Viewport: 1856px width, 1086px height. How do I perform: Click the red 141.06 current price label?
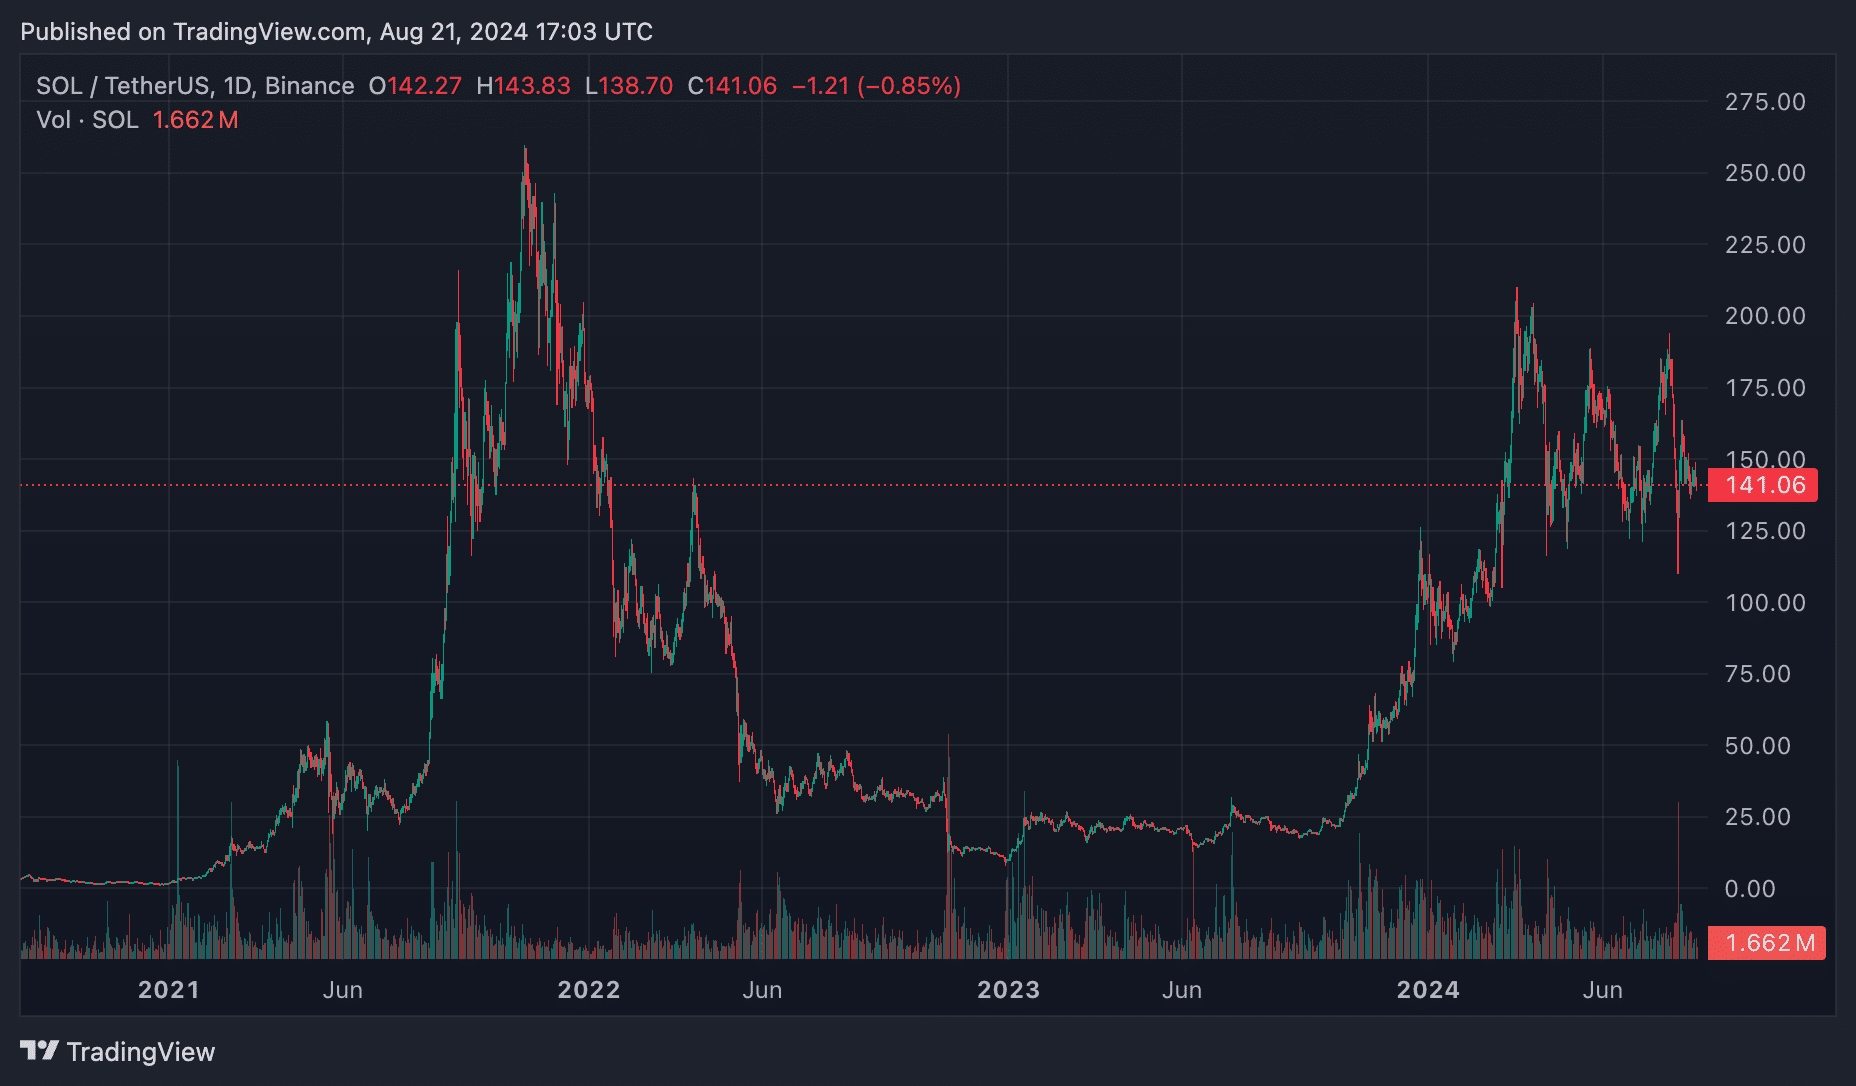[1764, 485]
